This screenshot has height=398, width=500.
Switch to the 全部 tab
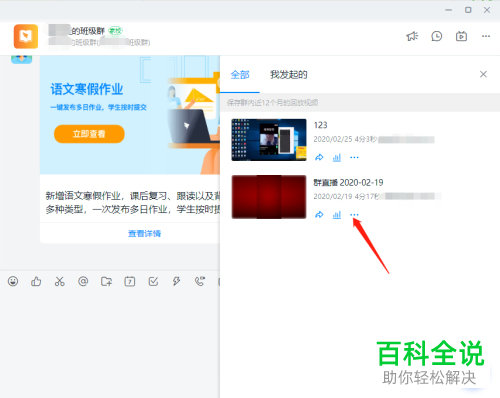(240, 75)
